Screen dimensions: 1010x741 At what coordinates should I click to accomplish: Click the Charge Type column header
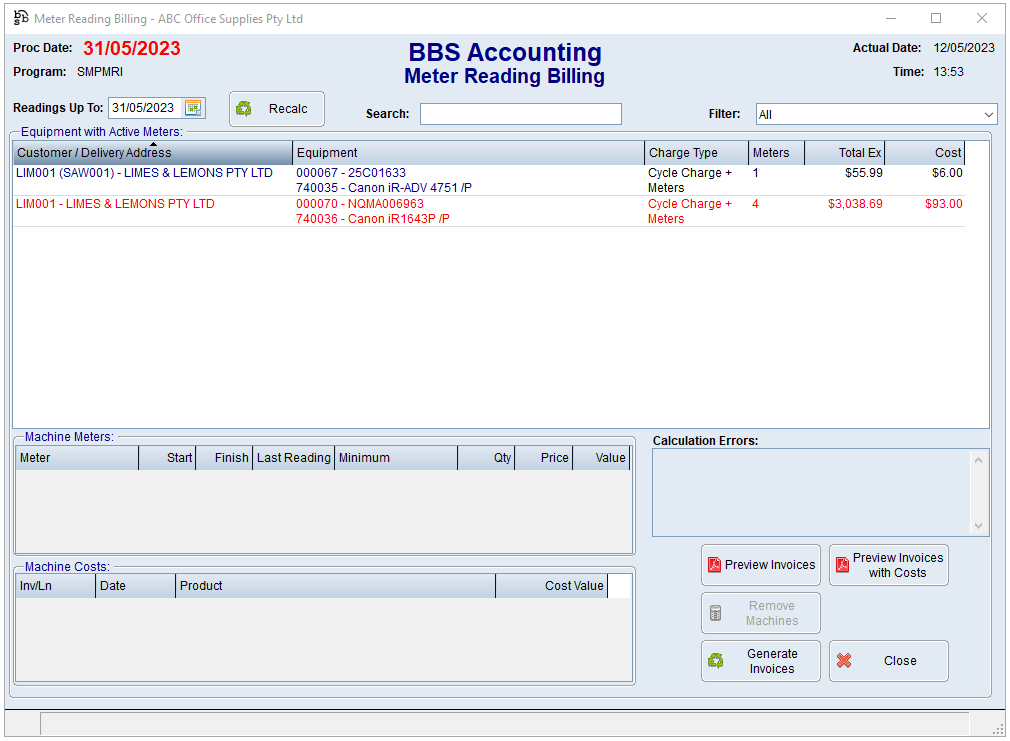696,153
